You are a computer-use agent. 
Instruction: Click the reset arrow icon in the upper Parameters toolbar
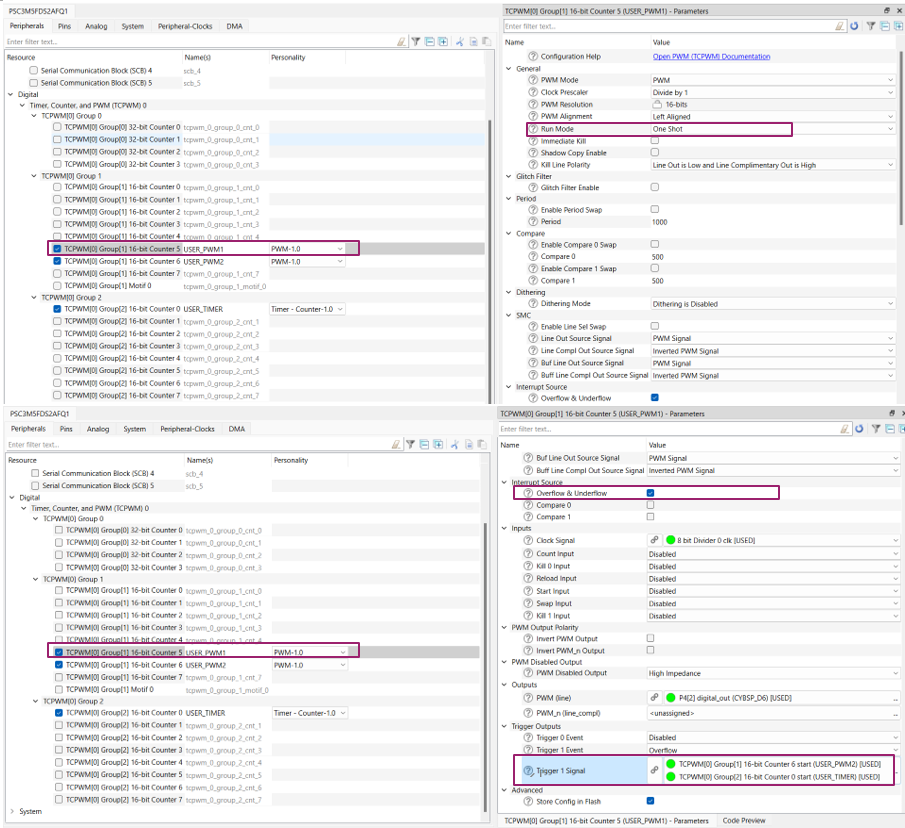[854, 26]
